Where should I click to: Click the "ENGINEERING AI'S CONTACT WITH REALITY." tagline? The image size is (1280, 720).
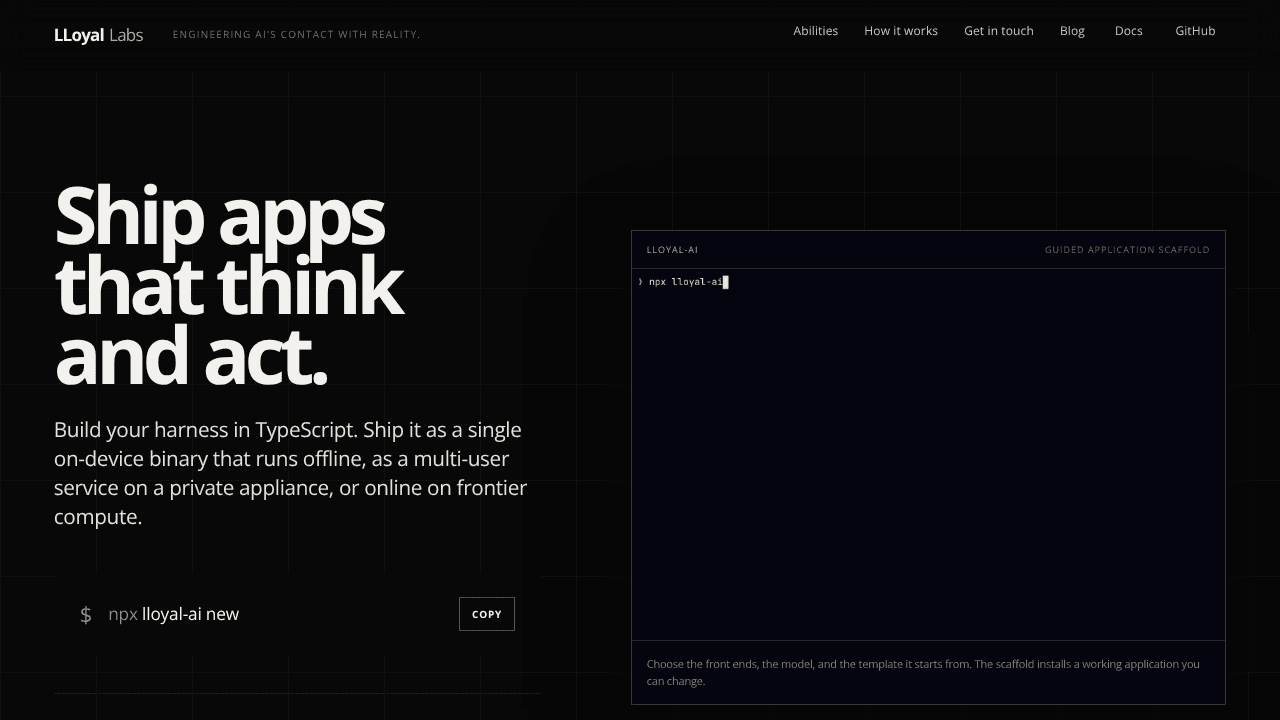(x=296, y=35)
